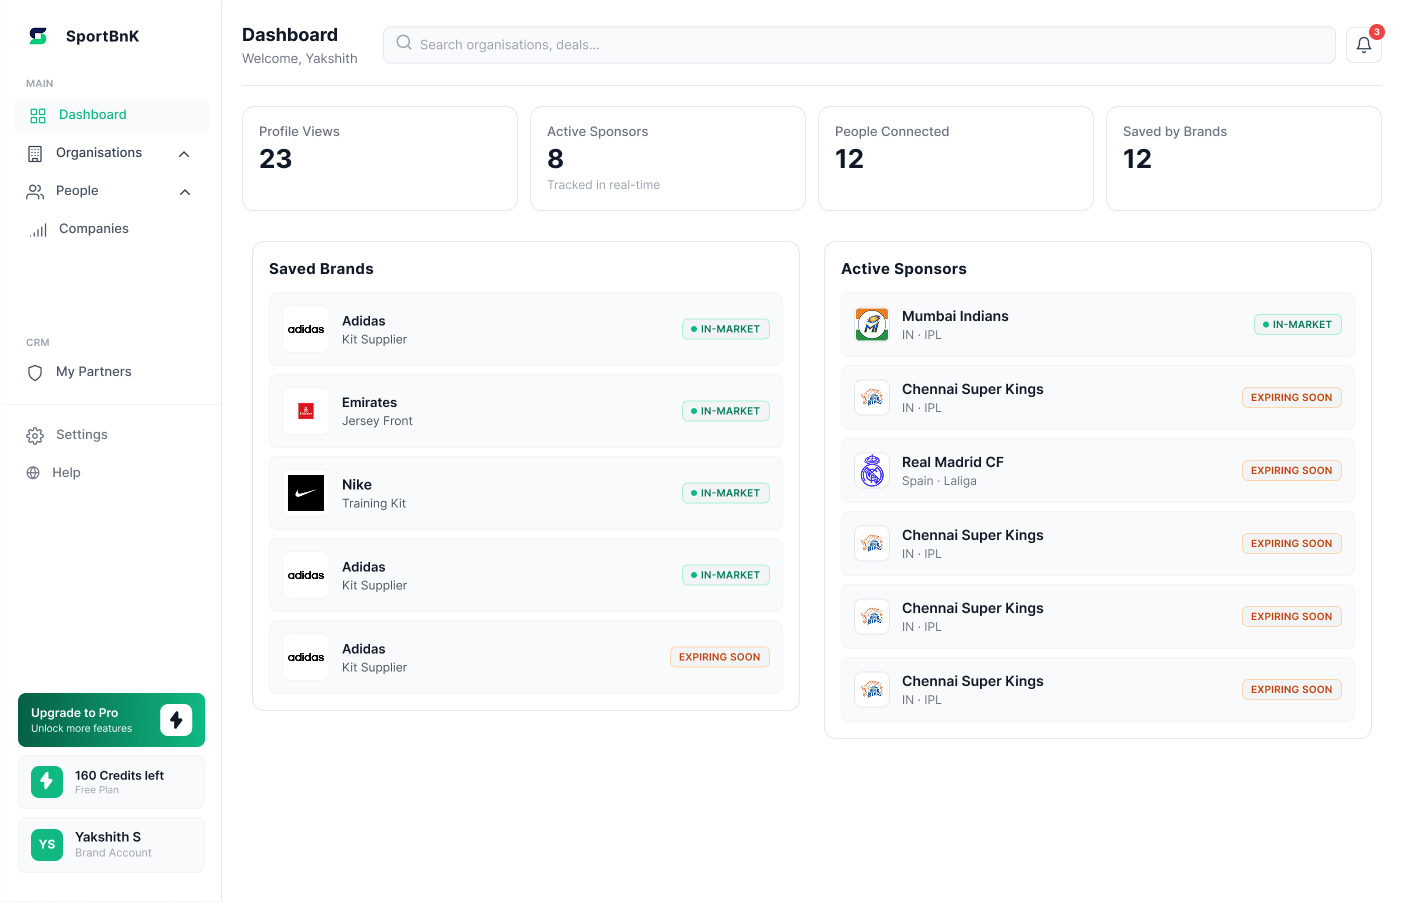
Task: Open the People Connected stat card
Action: tap(956, 158)
